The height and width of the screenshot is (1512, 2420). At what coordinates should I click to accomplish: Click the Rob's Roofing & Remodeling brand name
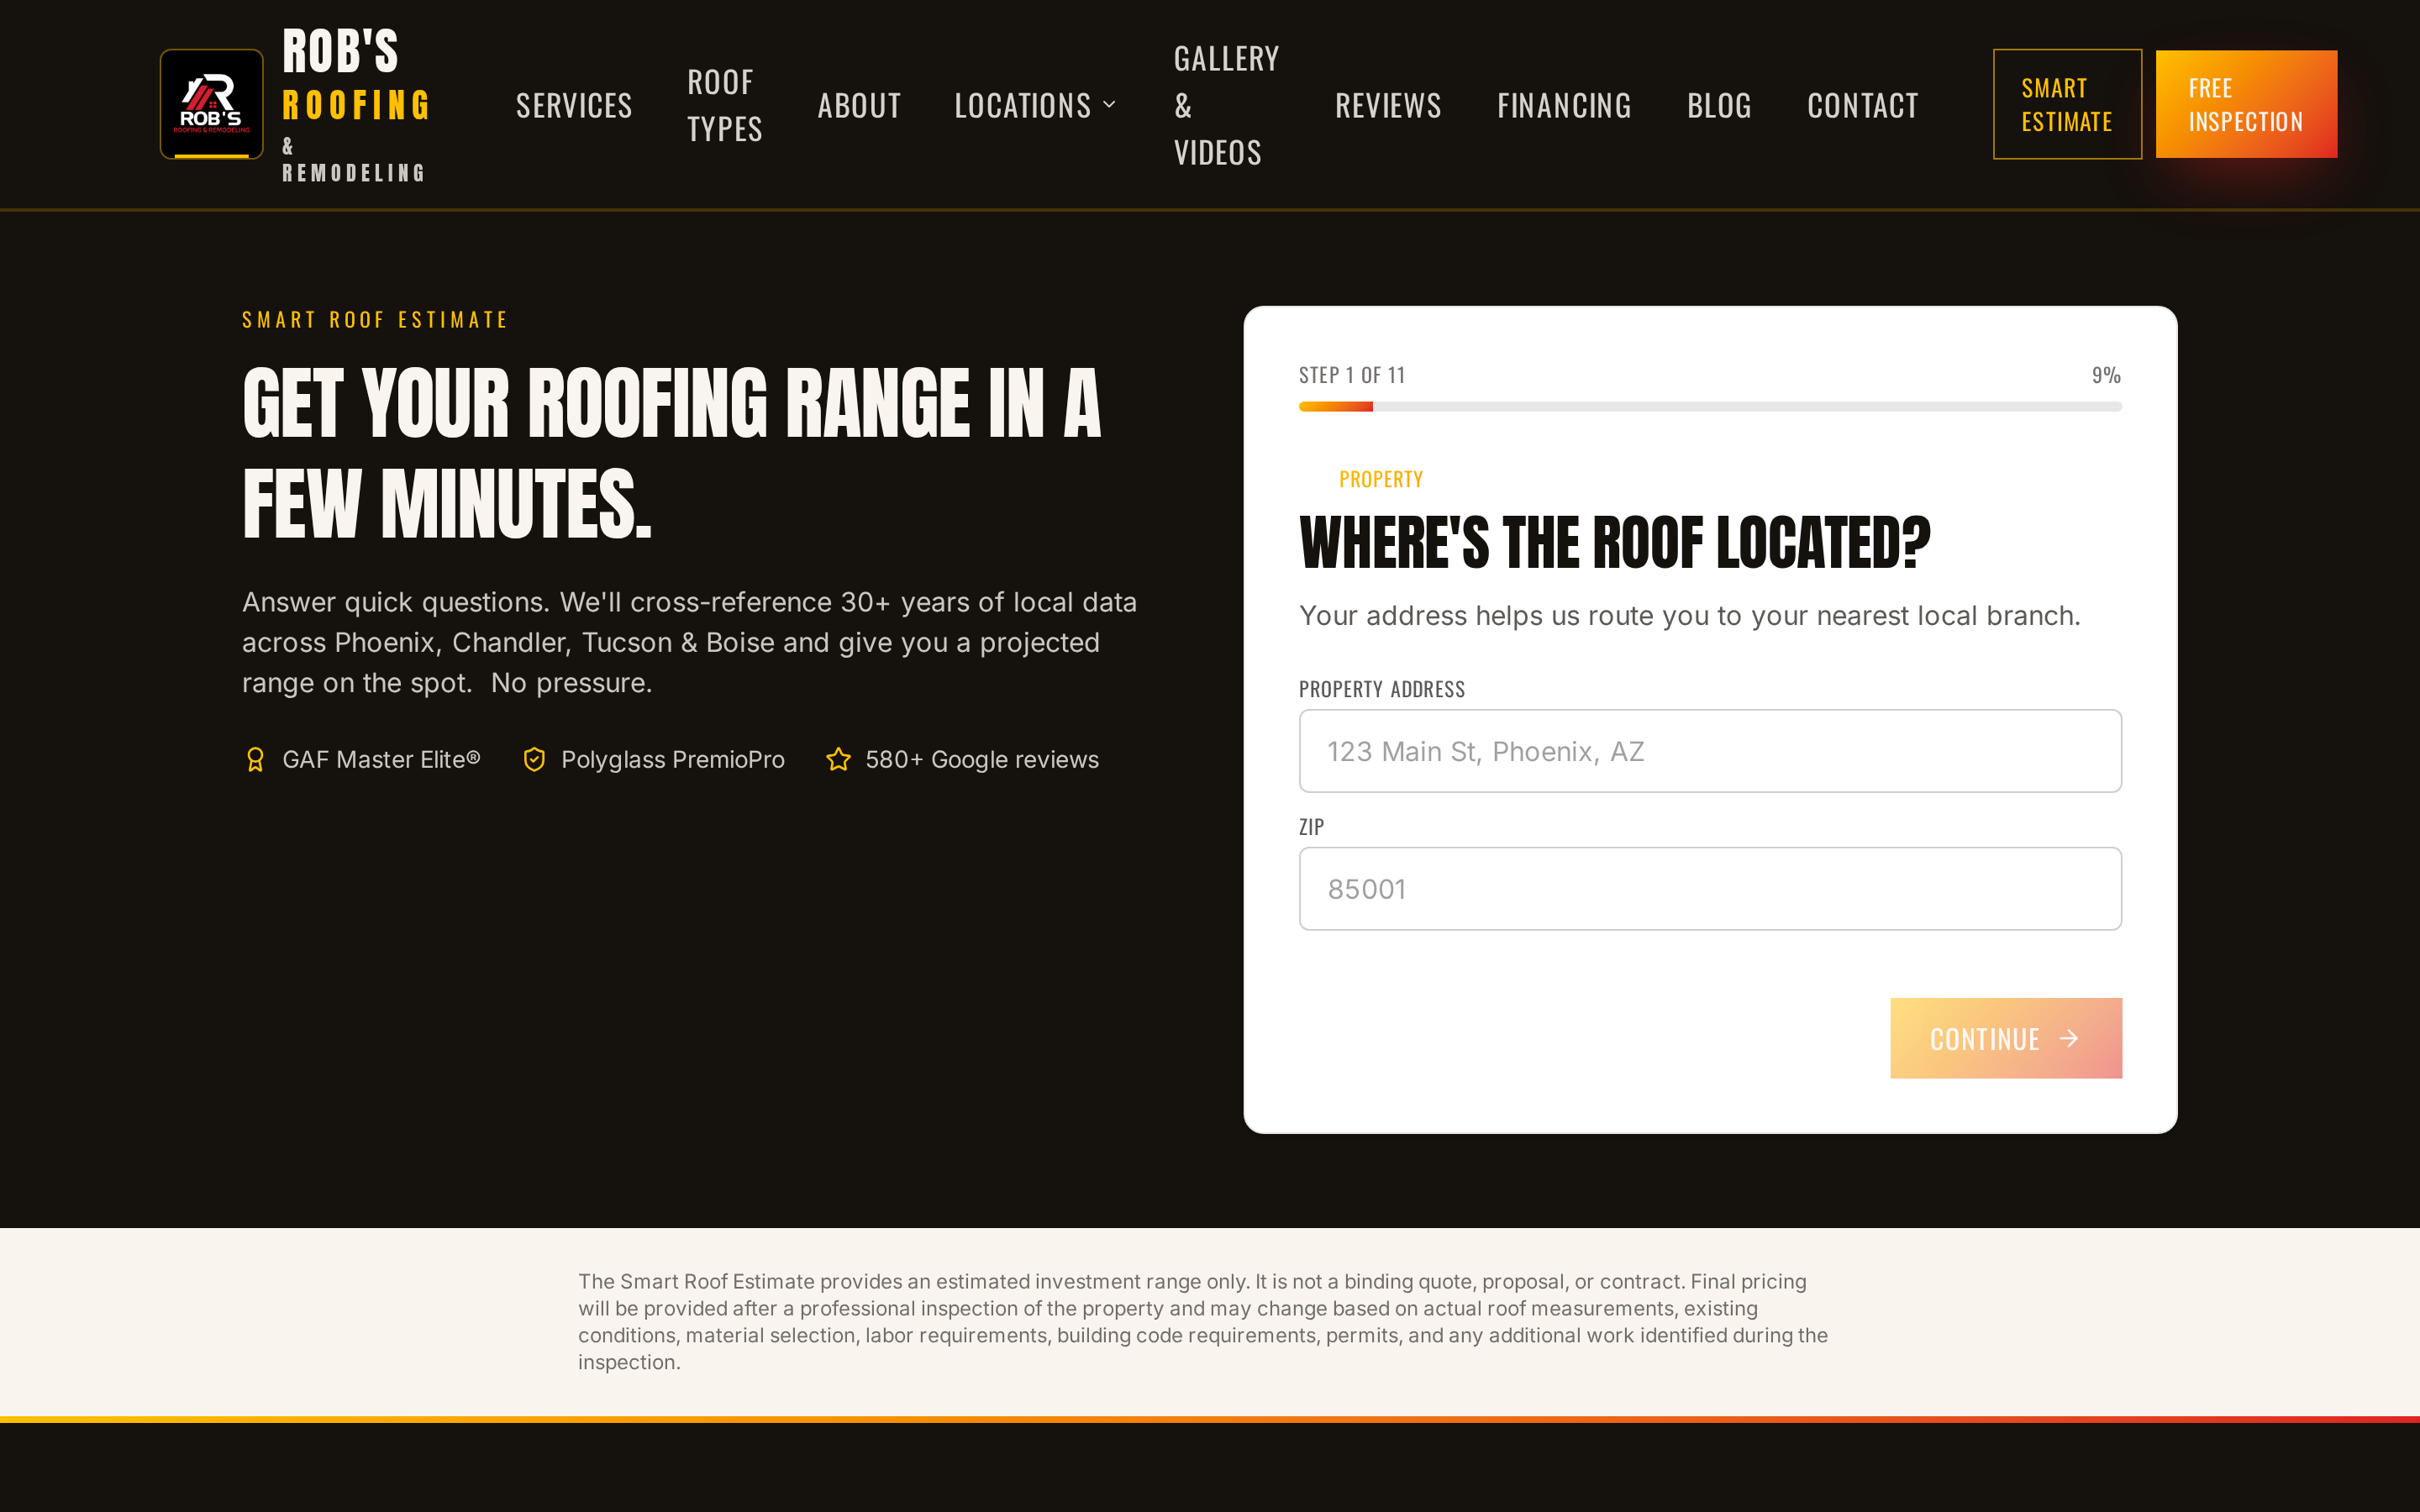coord(356,104)
